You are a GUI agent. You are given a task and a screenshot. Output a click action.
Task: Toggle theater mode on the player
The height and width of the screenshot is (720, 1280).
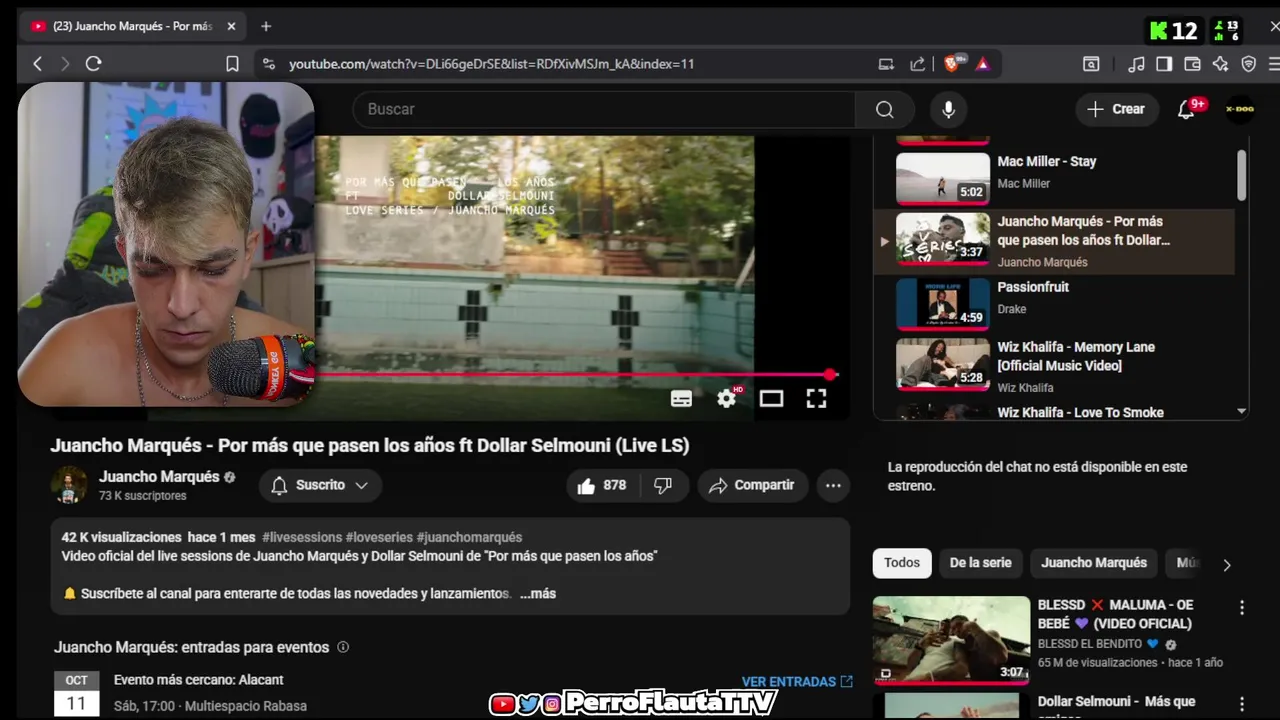(x=771, y=398)
